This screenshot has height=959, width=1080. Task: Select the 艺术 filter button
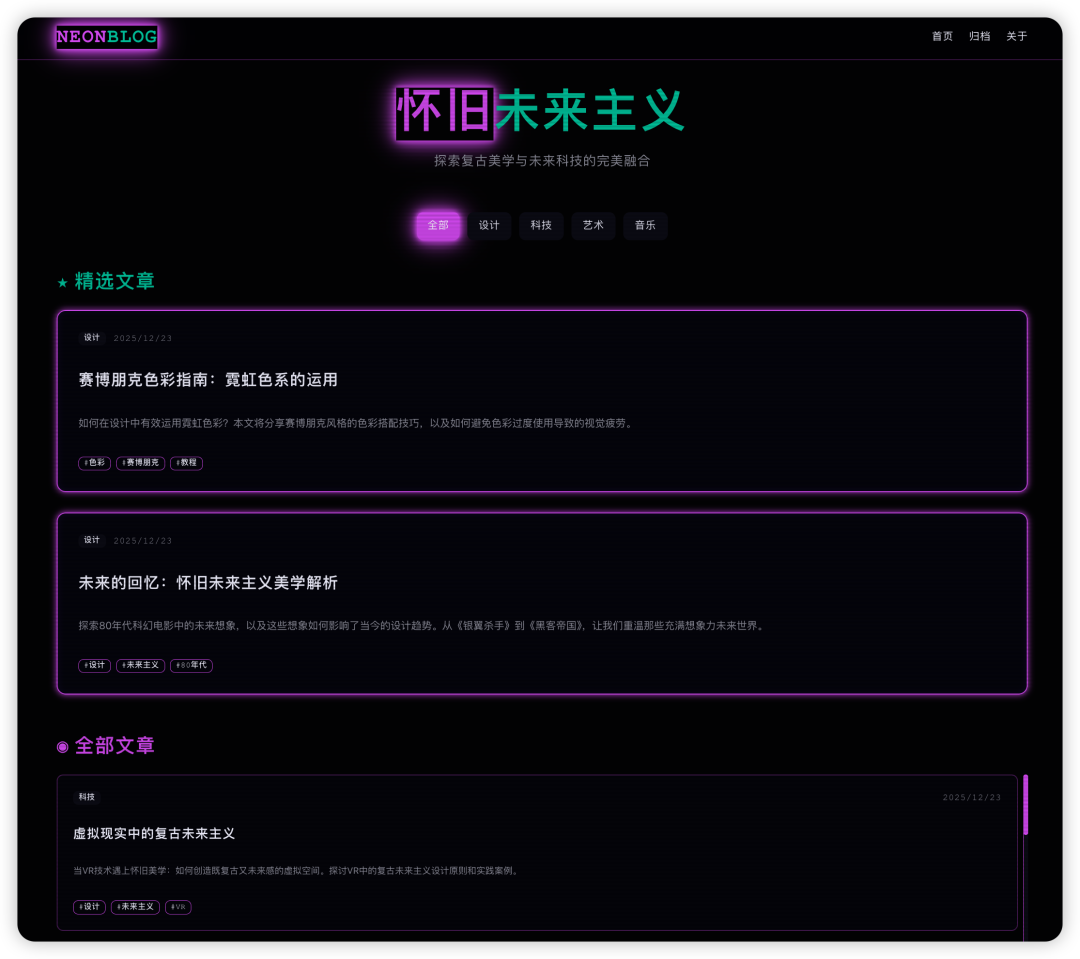click(593, 225)
